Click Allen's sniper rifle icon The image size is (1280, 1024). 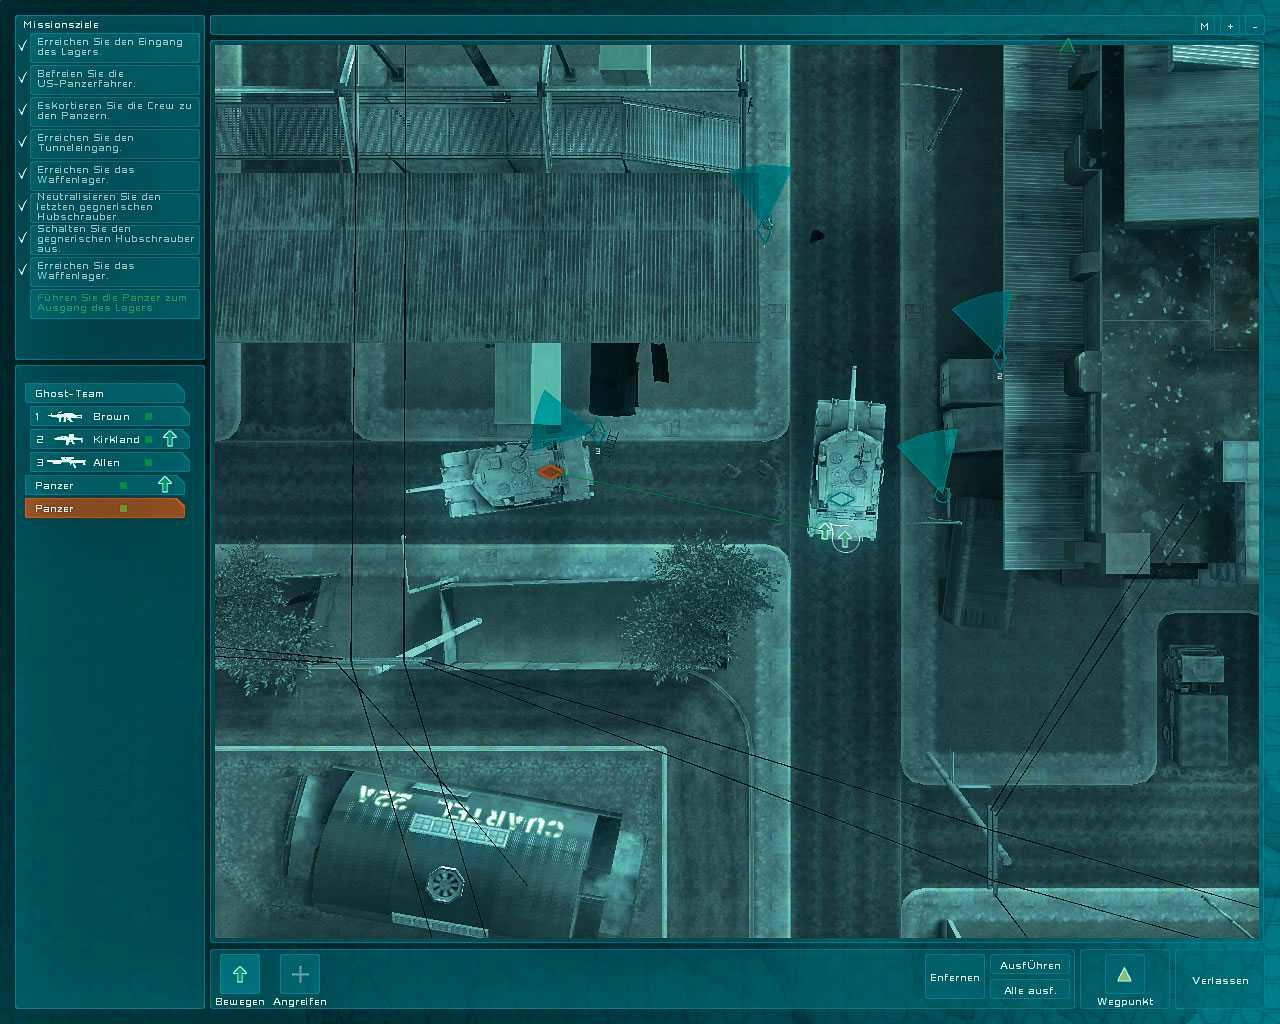click(x=66, y=462)
